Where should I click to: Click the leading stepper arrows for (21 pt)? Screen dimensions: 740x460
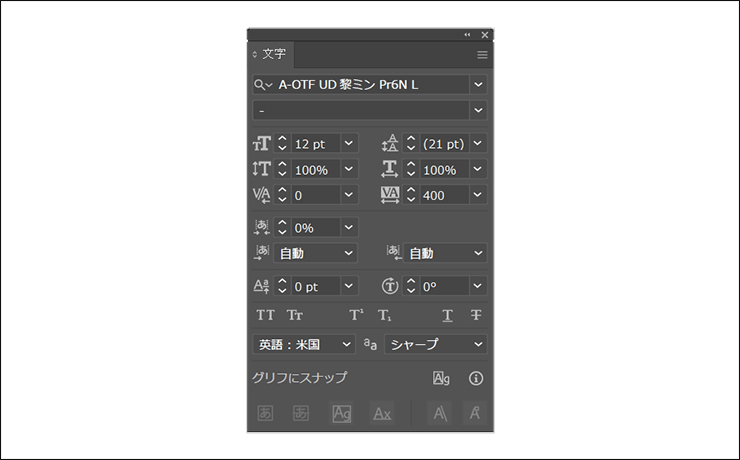411,143
